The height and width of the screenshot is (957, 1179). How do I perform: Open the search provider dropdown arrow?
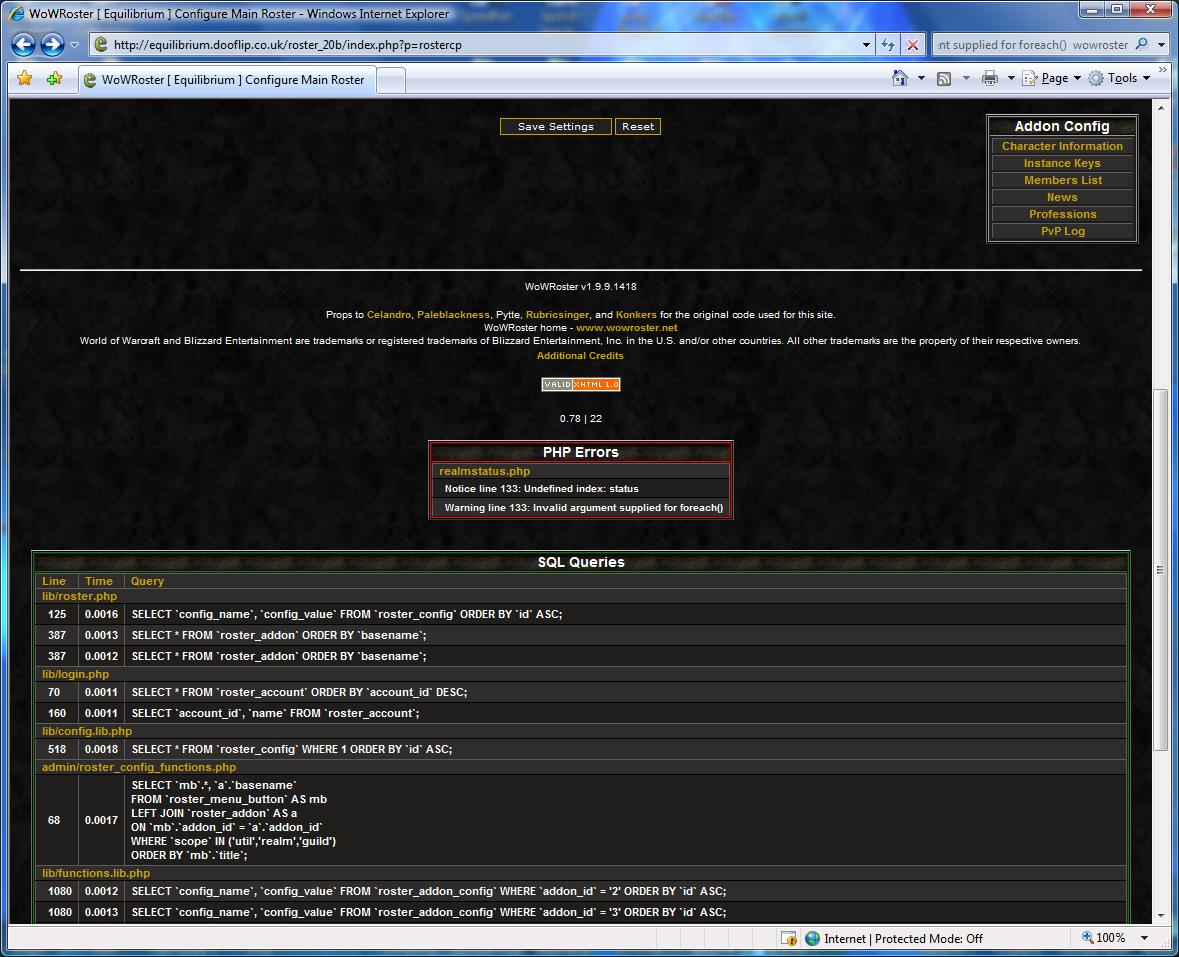pos(1161,45)
